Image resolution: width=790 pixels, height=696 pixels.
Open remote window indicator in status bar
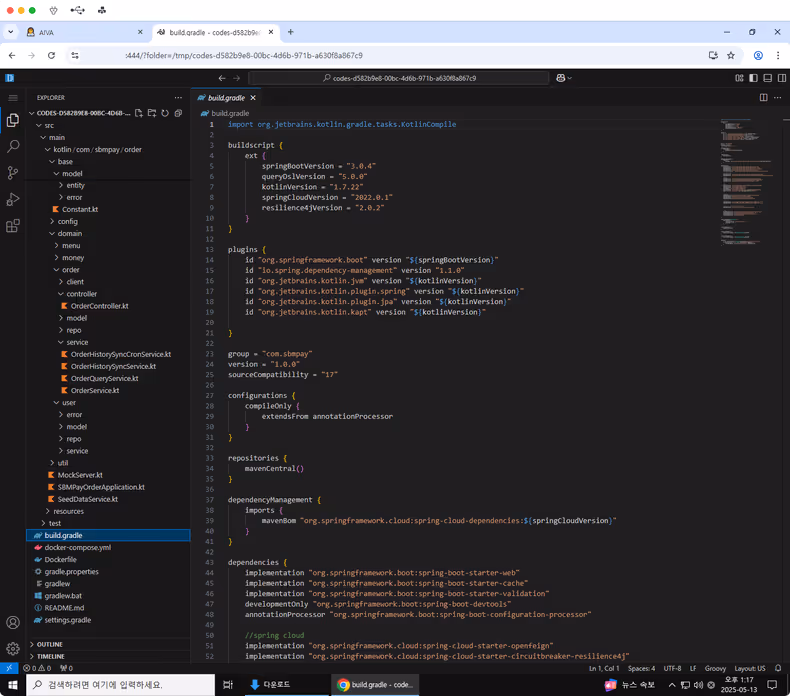[9, 668]
